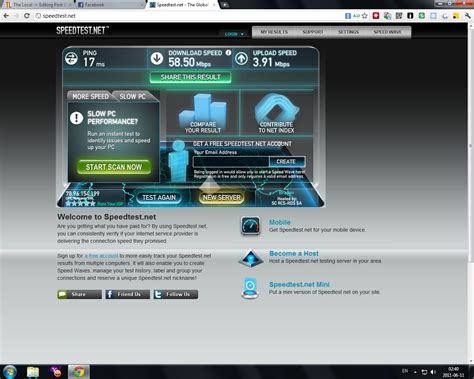Click the browser back arrow
The width and height of the screenshot is (474, 379).
click(x=6, y=16)
